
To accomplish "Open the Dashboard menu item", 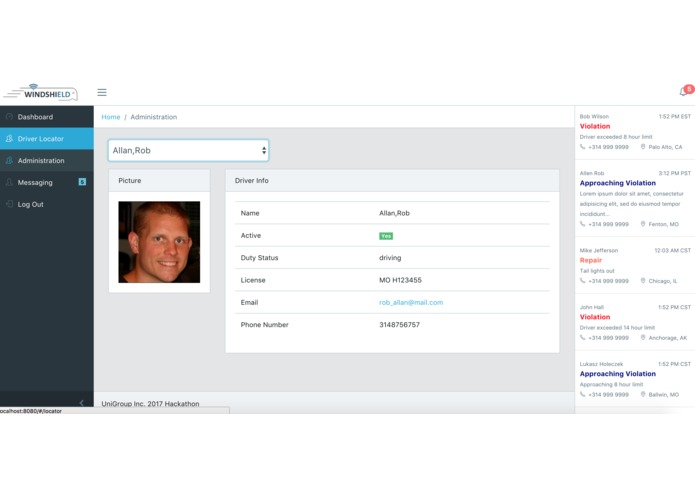I will (x=47, y=117).
